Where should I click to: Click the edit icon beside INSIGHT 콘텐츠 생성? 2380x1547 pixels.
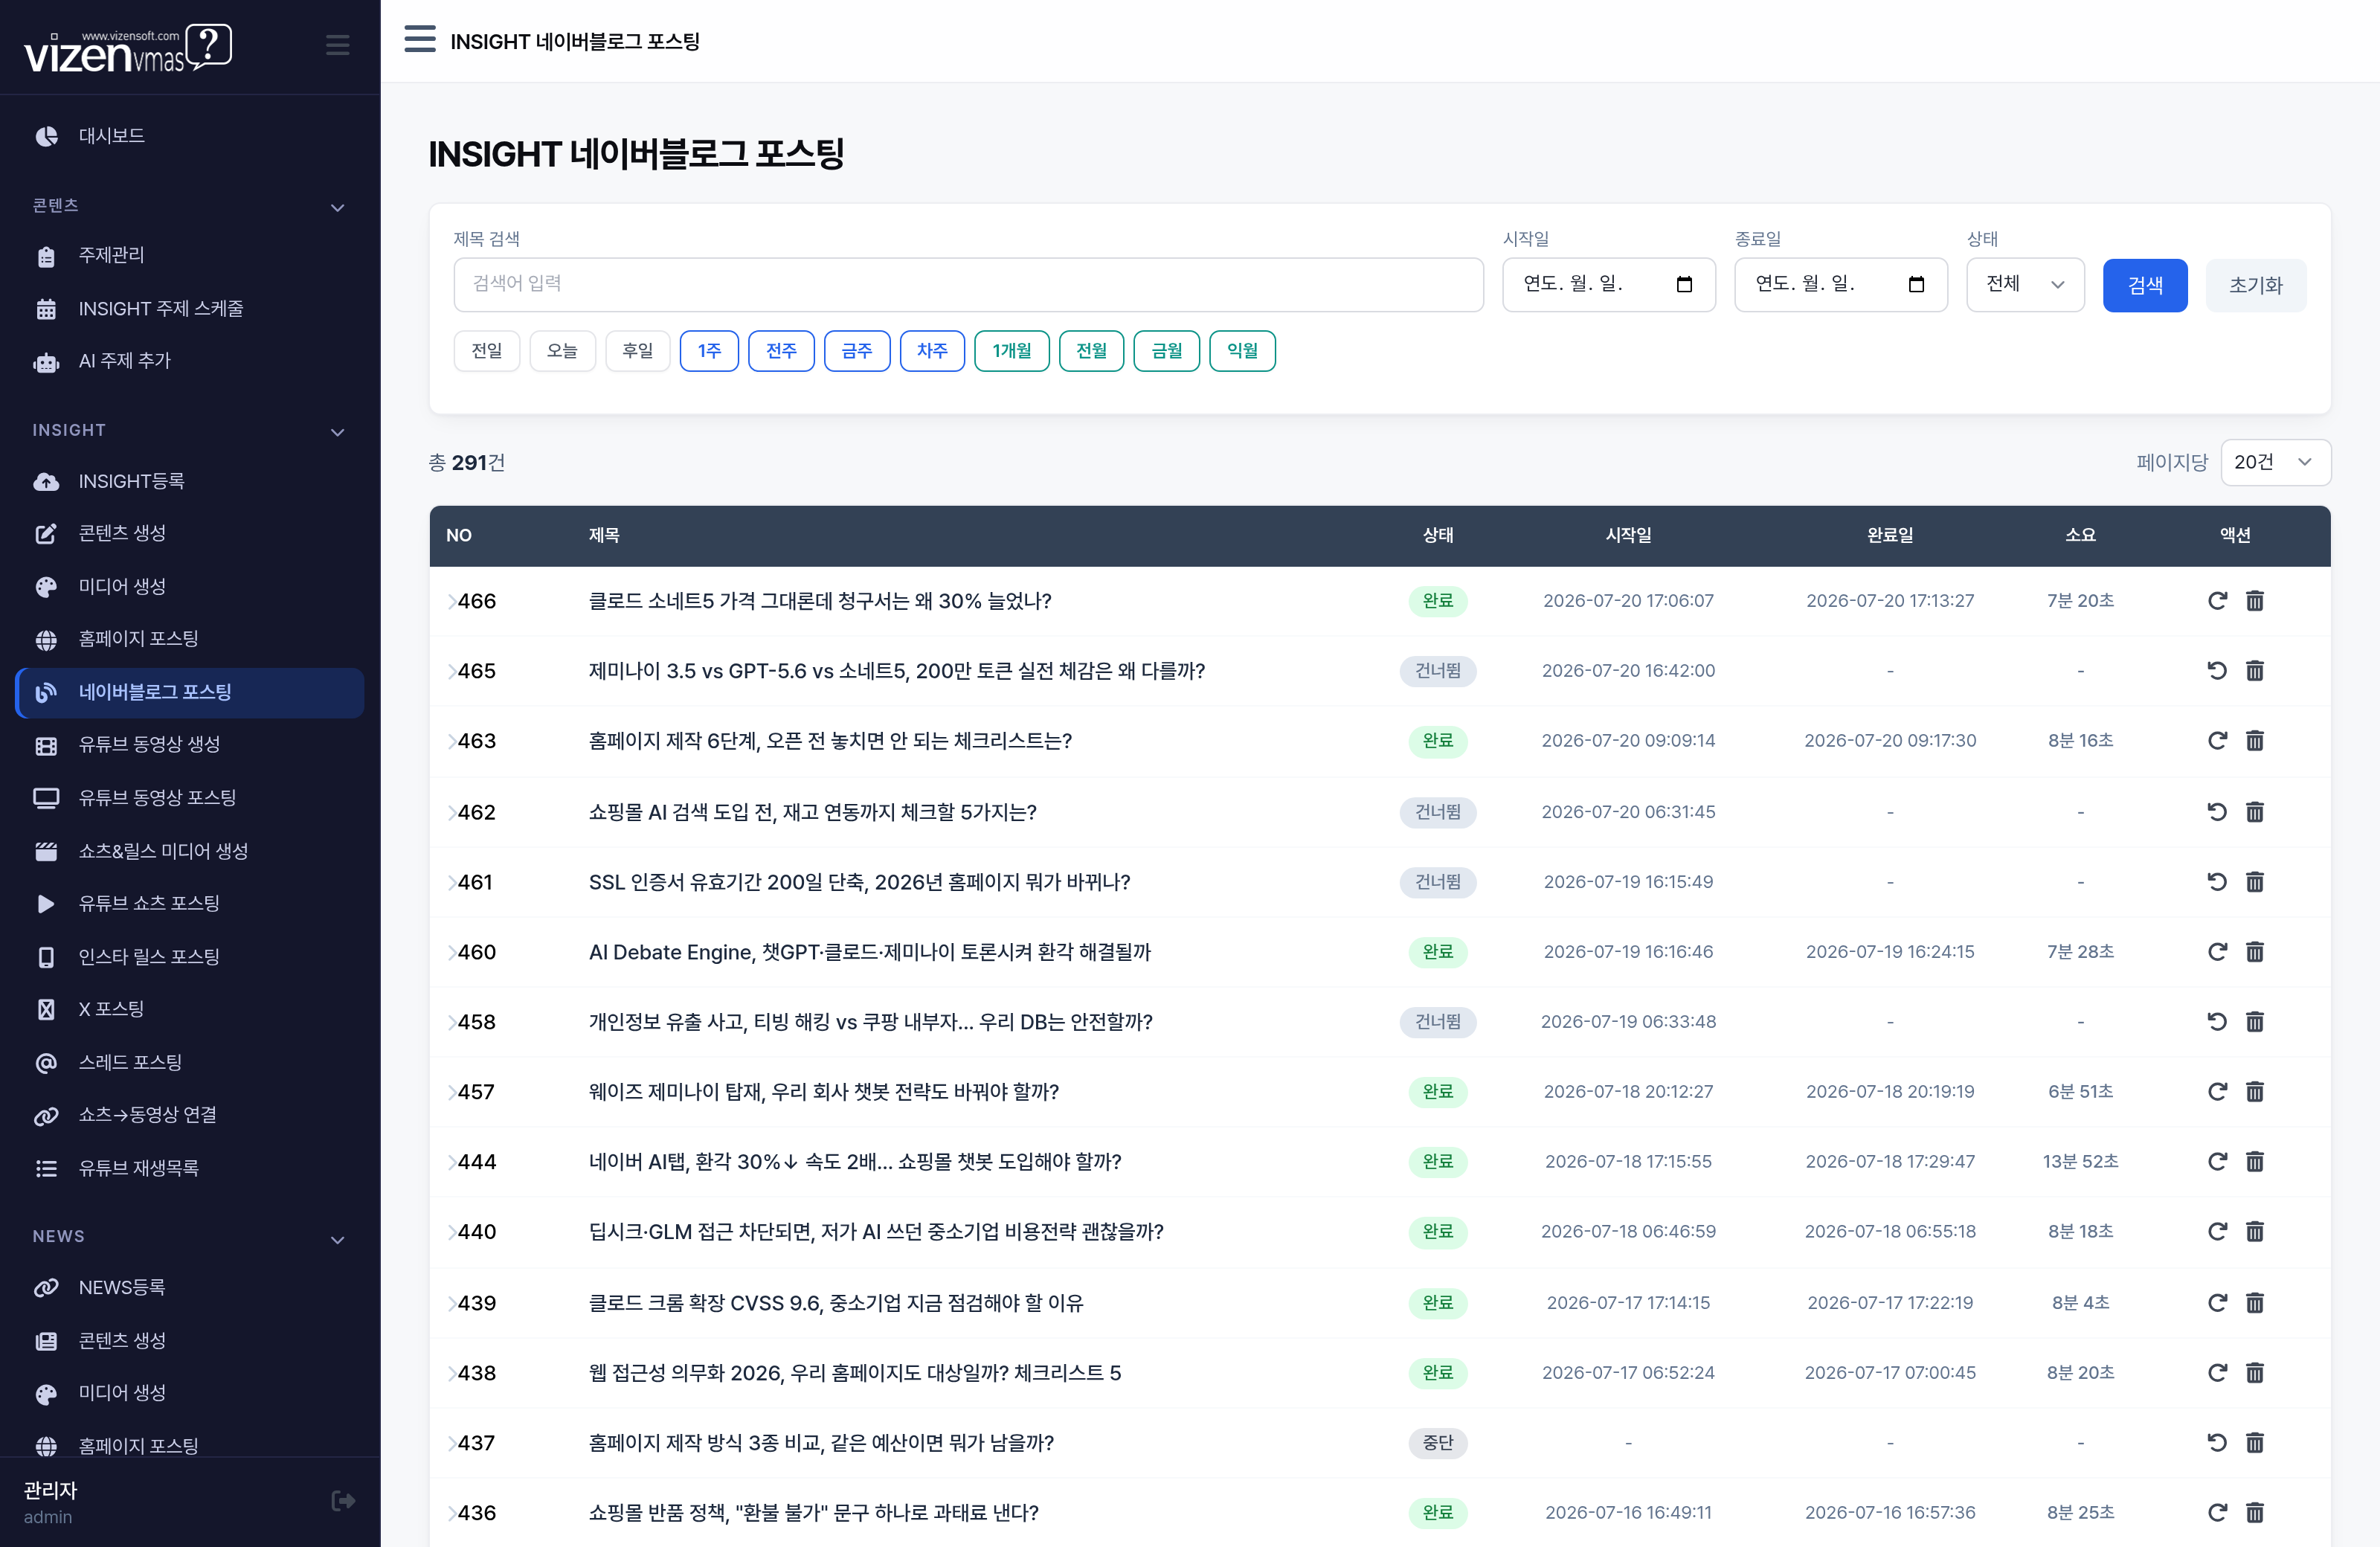46,533
